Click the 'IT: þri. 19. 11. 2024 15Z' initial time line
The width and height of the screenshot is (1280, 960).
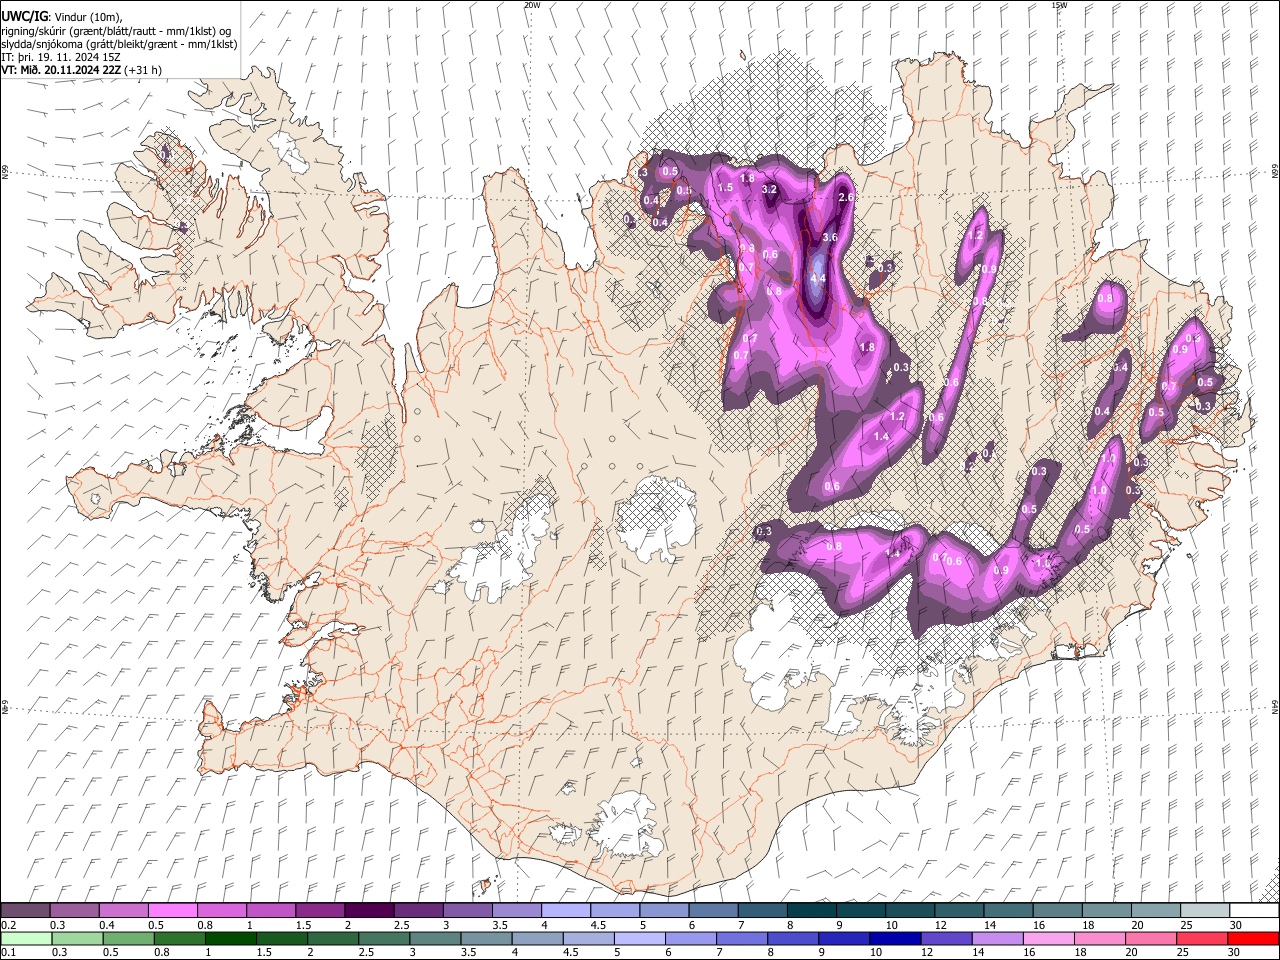click(62, 57)
